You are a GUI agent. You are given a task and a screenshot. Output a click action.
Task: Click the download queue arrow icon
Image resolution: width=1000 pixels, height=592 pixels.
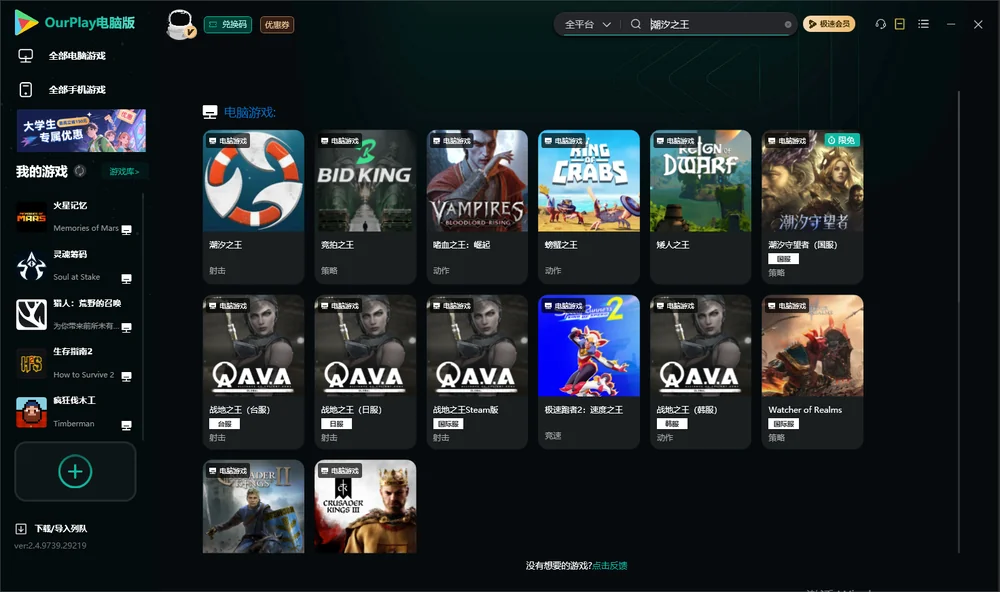[x=21, y=529]
